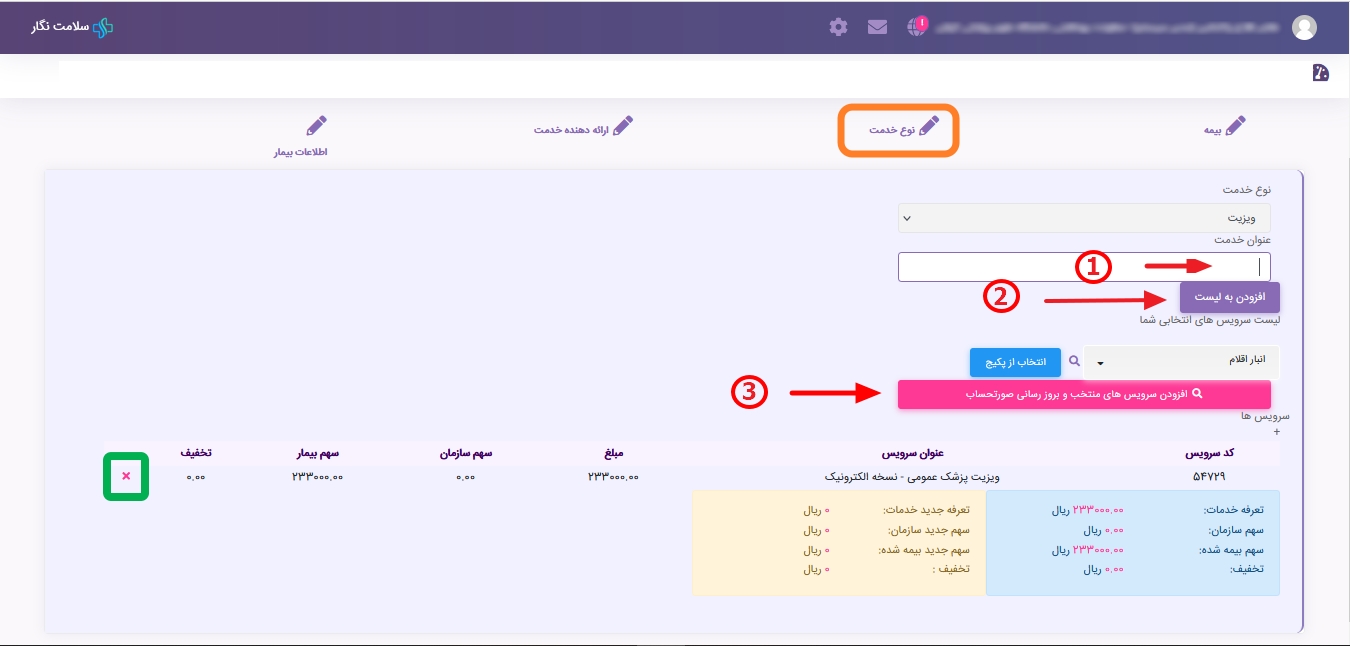Click the blue انتخاب از پکیج button
1350x646 pixels.
[1014, 361]
